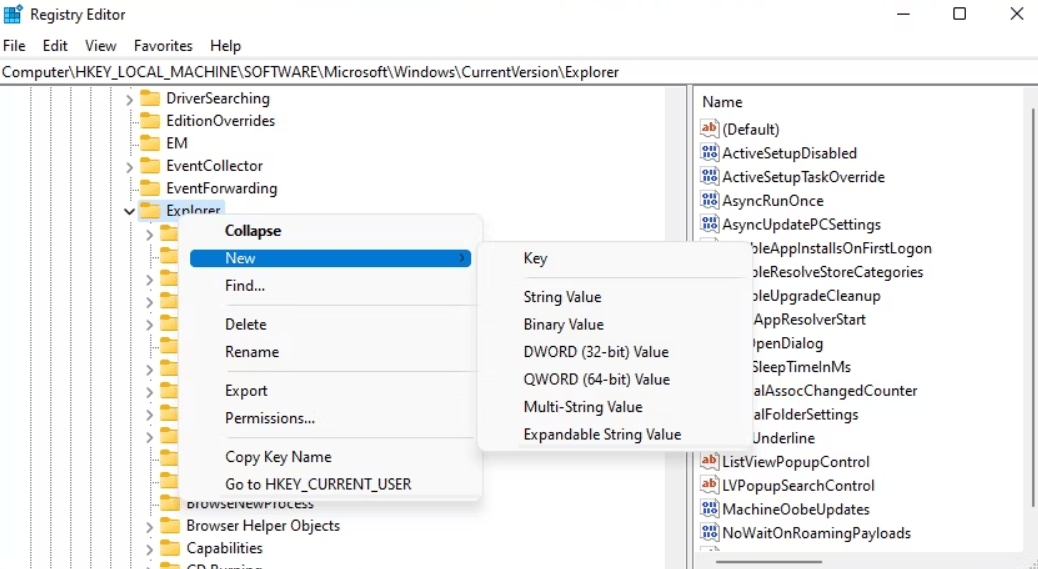Select the AsyncRunOnce value name
The image size is (1038, 569).
pyautogui.click(x=773, y=201)
